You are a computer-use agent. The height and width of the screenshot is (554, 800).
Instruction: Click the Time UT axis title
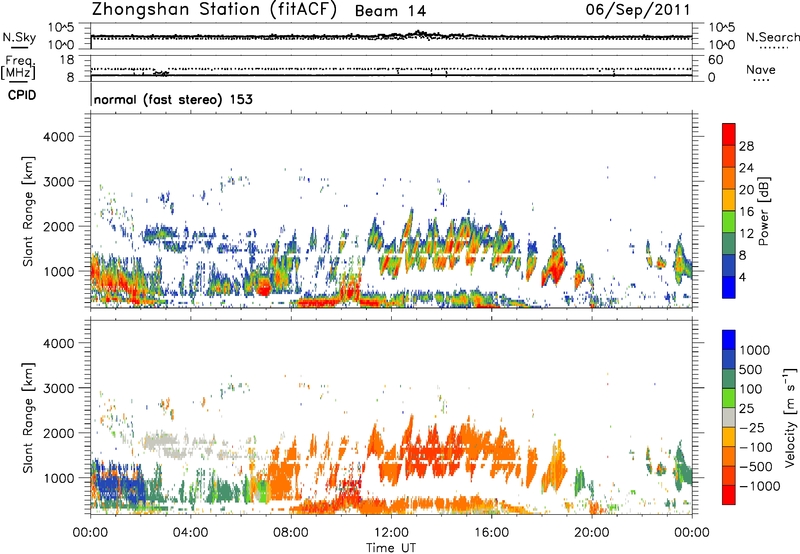391,548
